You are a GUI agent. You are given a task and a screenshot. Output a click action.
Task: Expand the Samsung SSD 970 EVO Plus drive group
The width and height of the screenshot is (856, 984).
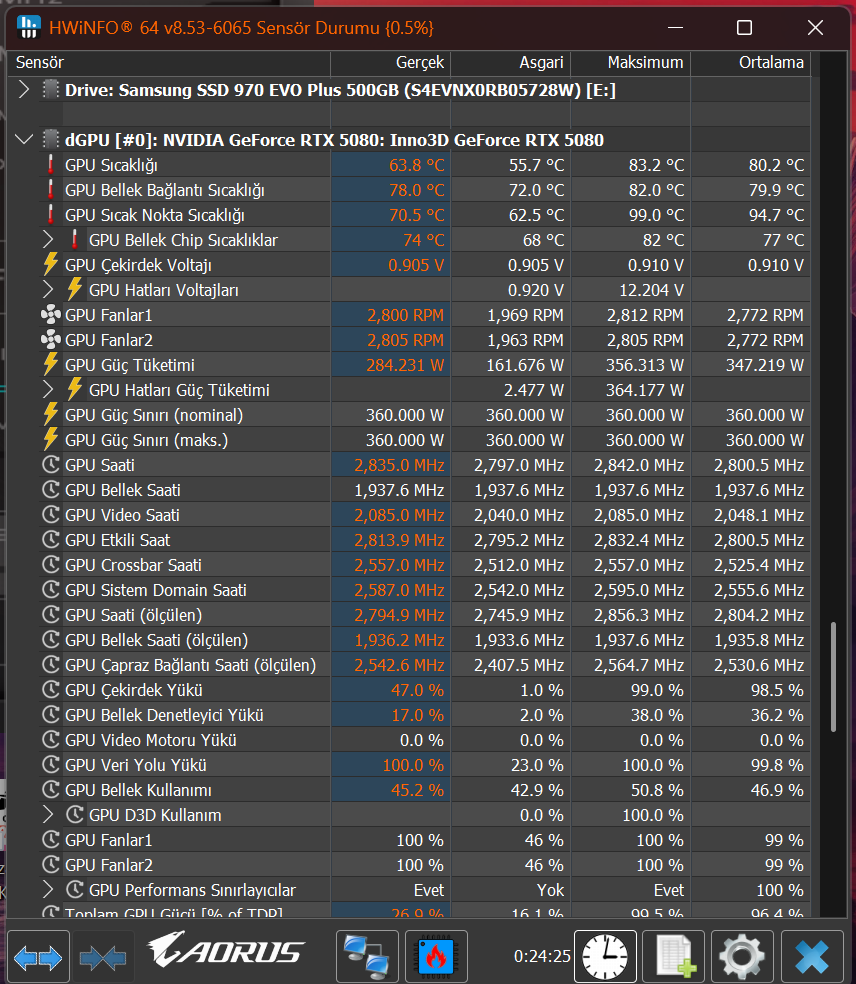tap(24, 90)
